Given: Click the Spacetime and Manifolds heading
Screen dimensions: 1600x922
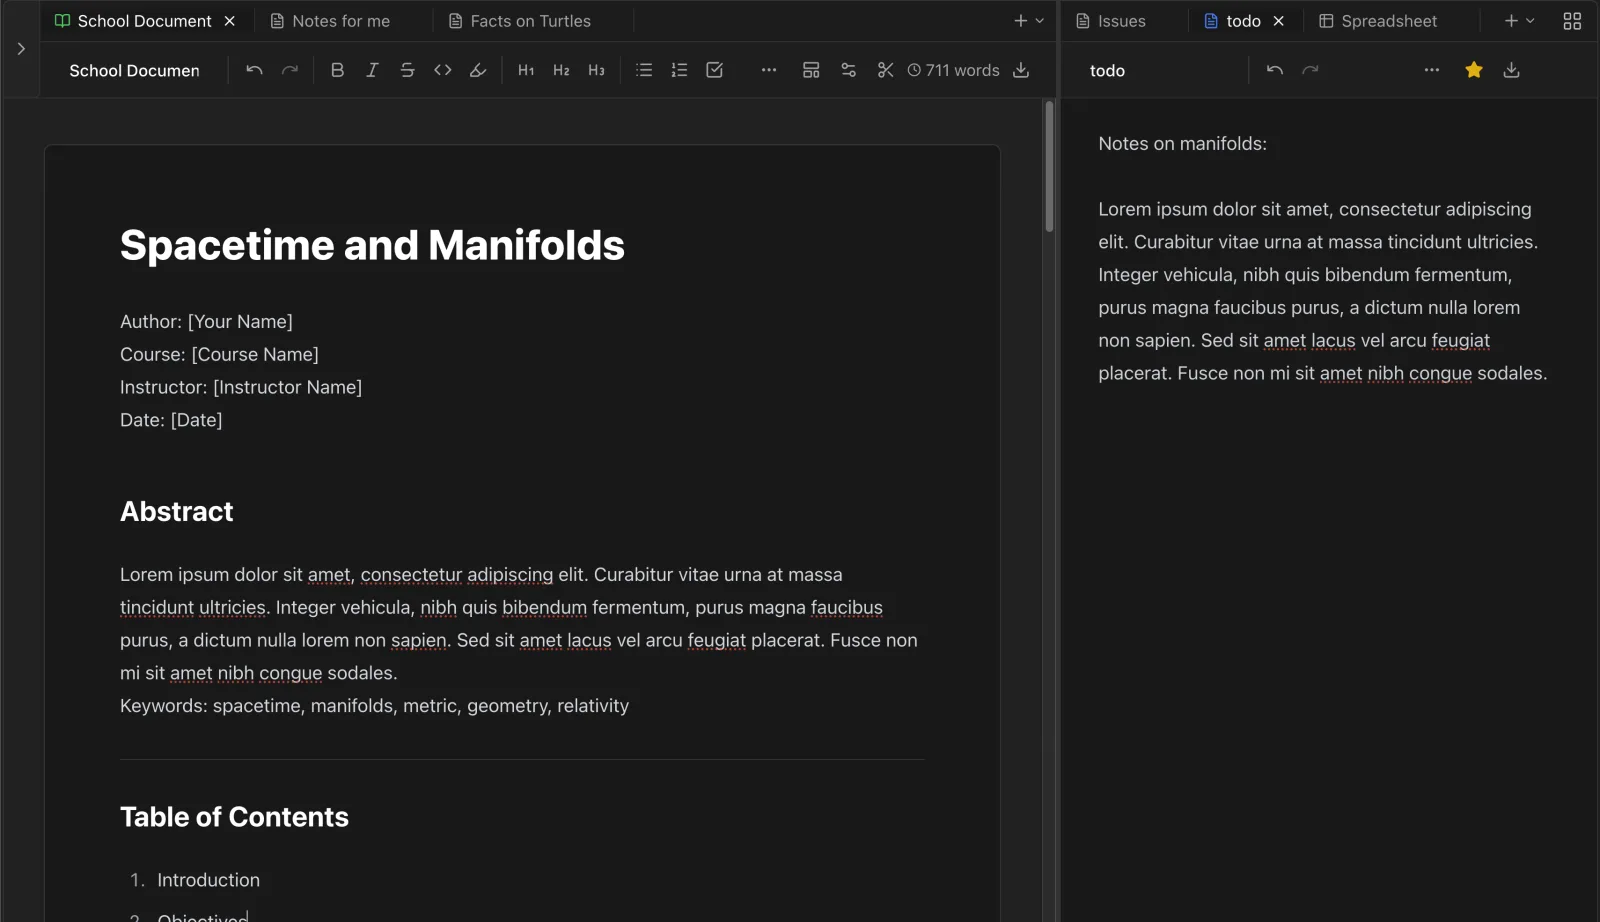Looking at the screenshot, I should tap(372, 245).
